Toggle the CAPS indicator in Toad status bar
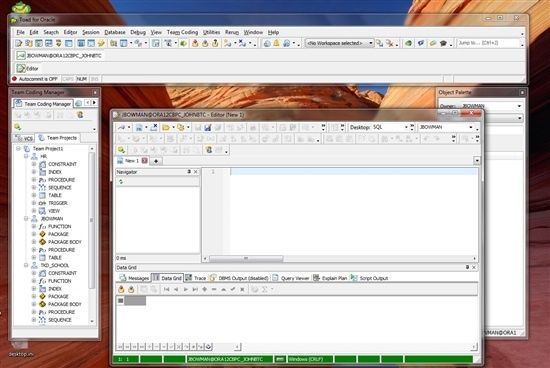 [68, 79]
